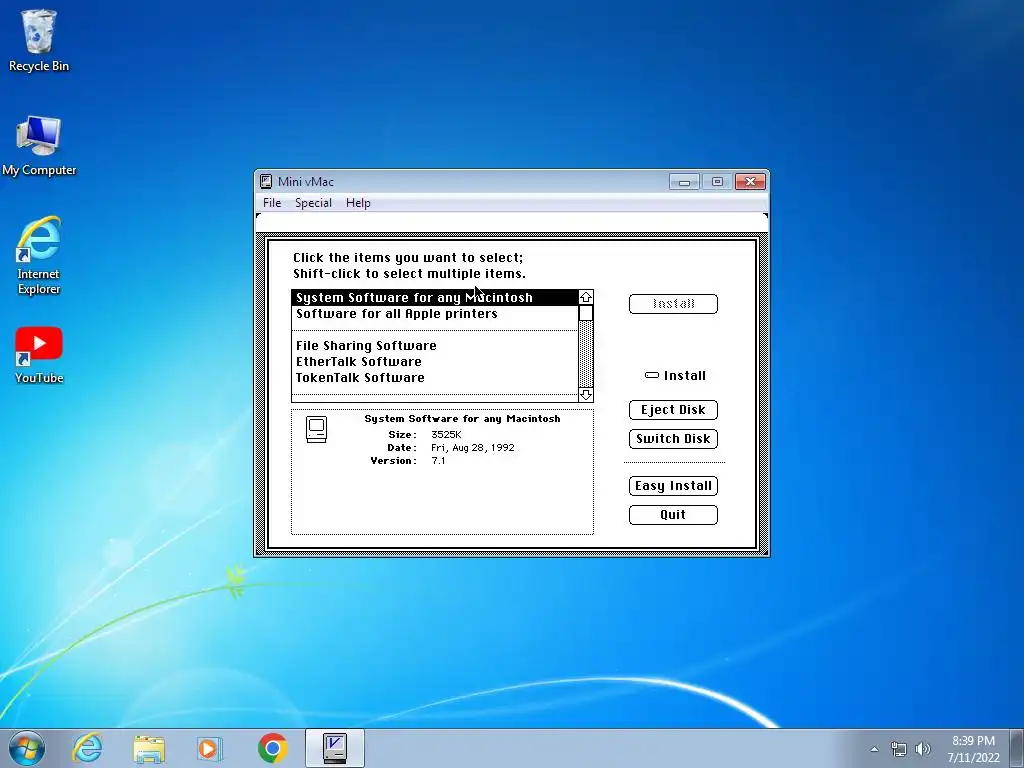Screen dimensions: 1024x768
Task: Click the Show Desktop strip at the taskbar end
Action: pyautogui.click(x=1019, y=748)
